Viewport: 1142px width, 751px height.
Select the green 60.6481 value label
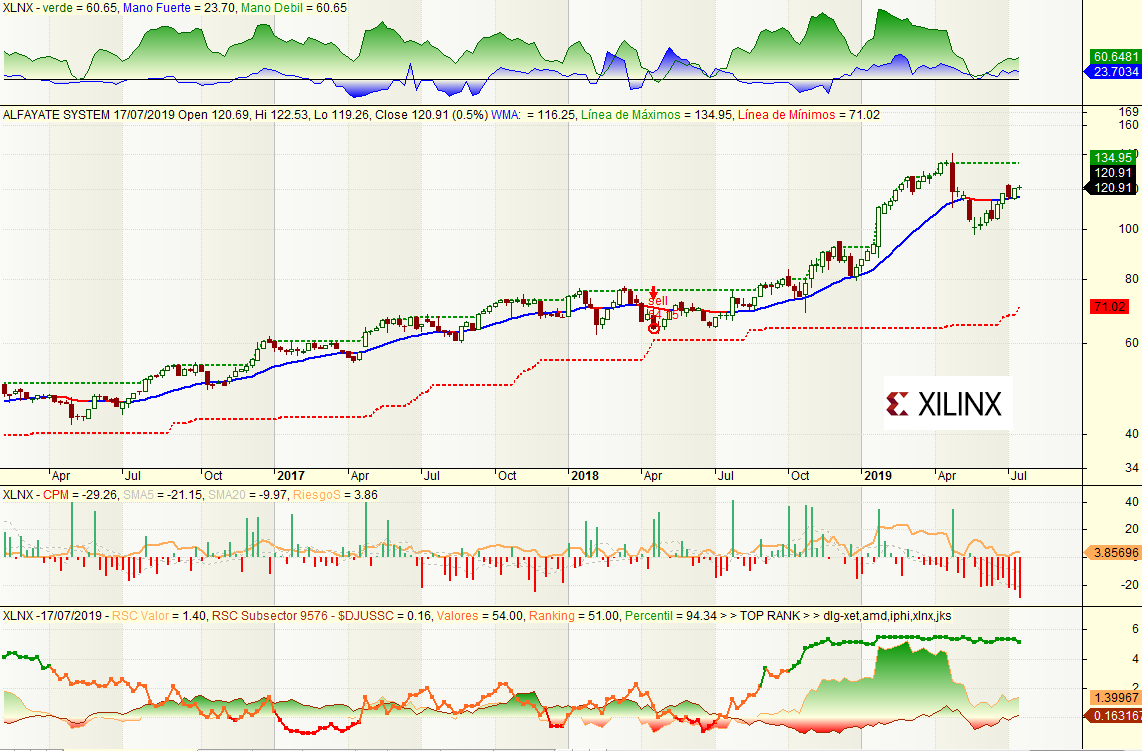coord(1115,57)
